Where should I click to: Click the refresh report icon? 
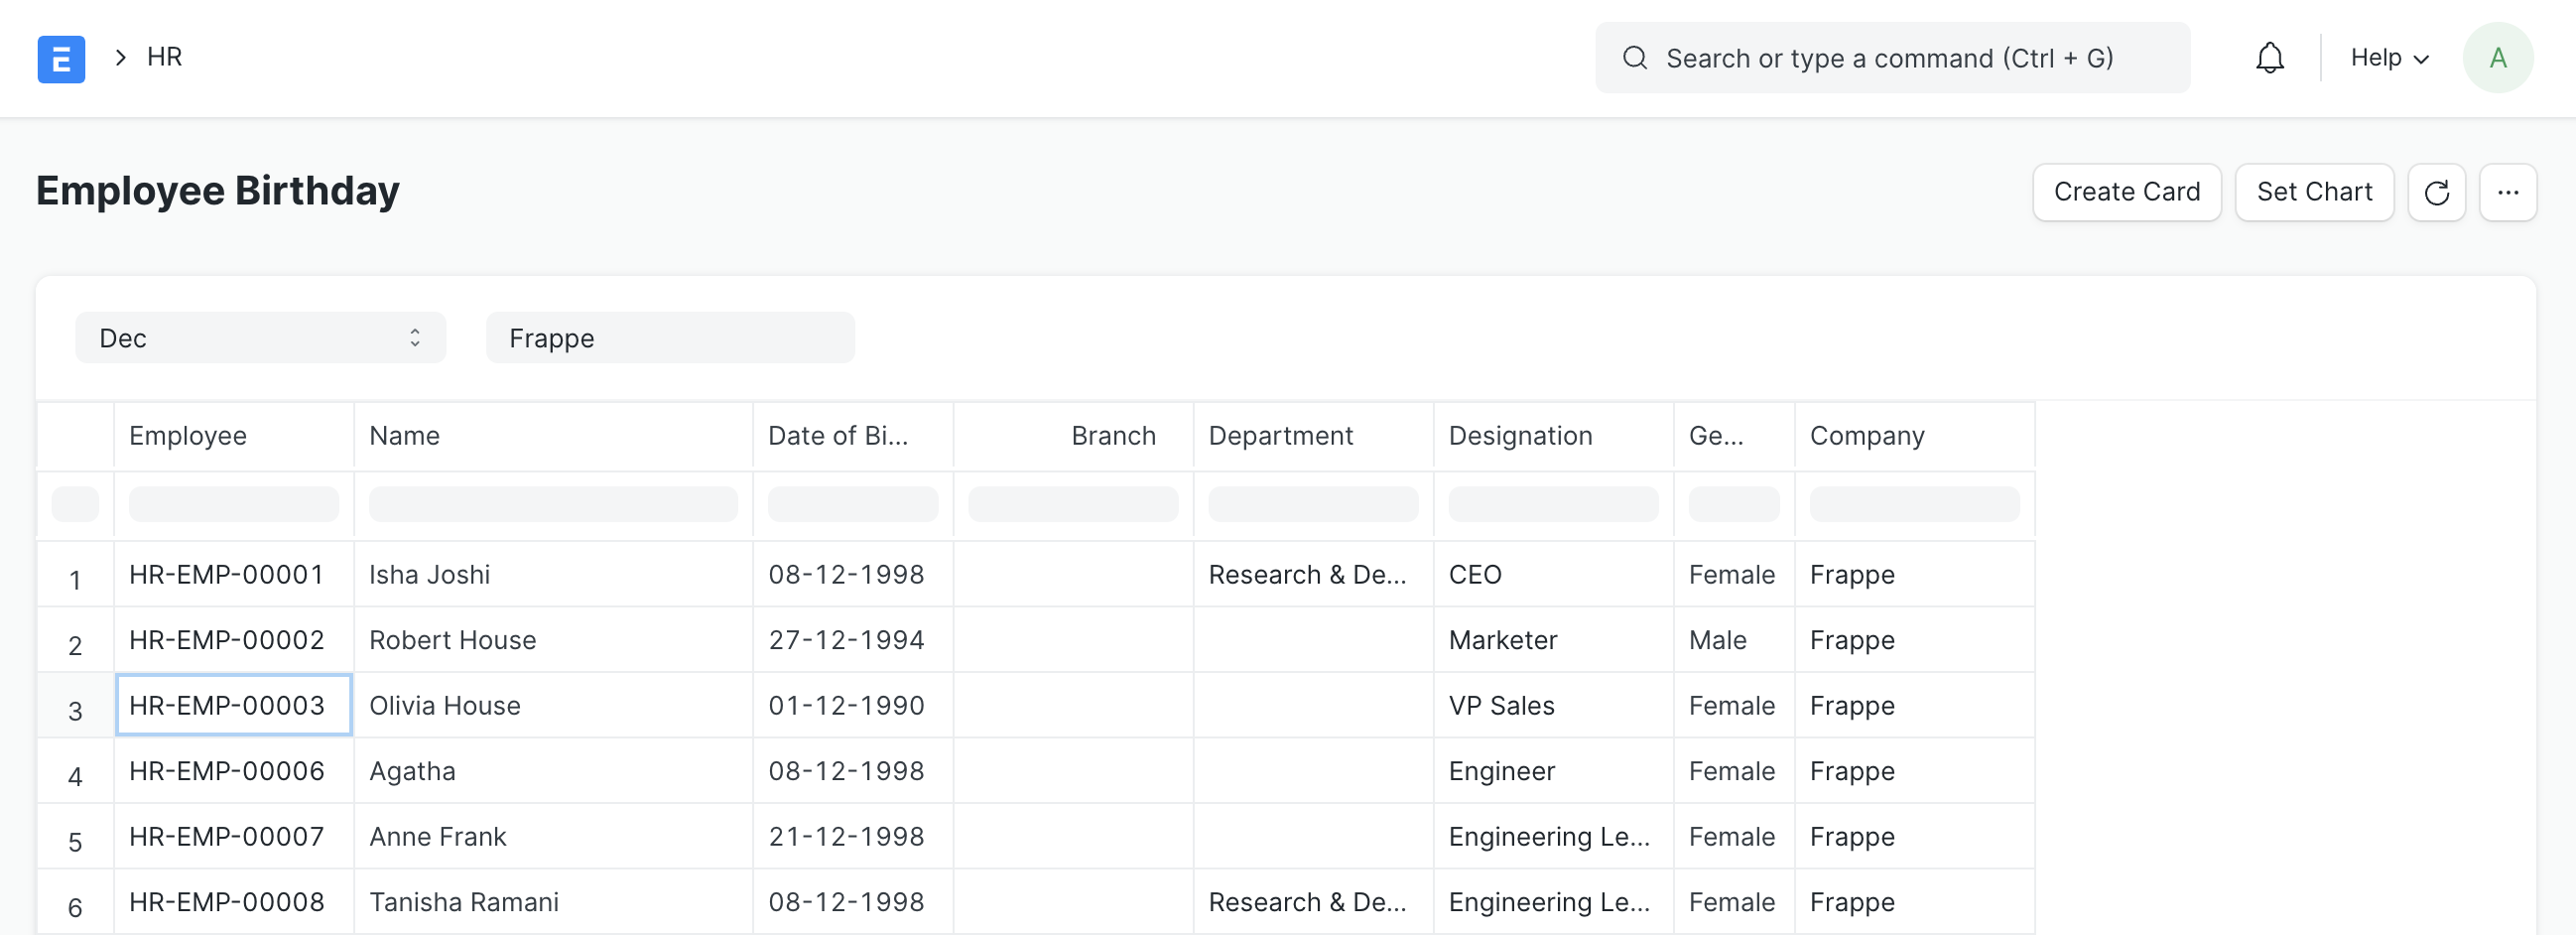(2436, 192)
